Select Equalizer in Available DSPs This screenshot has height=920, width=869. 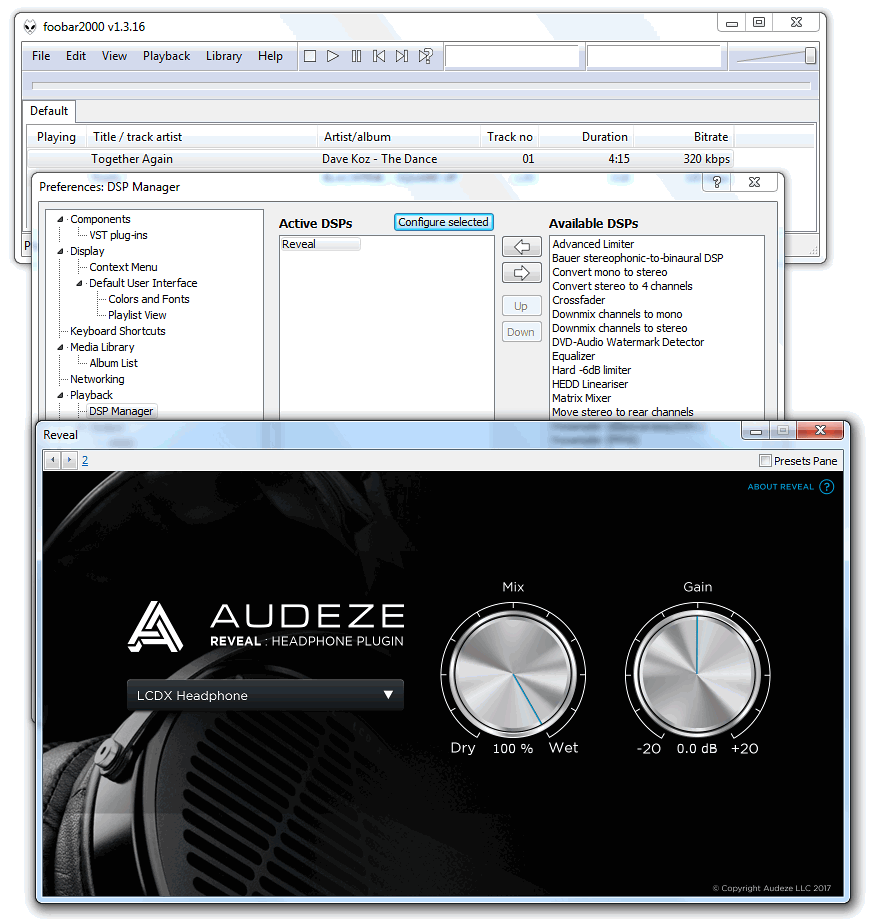point(573,356)
